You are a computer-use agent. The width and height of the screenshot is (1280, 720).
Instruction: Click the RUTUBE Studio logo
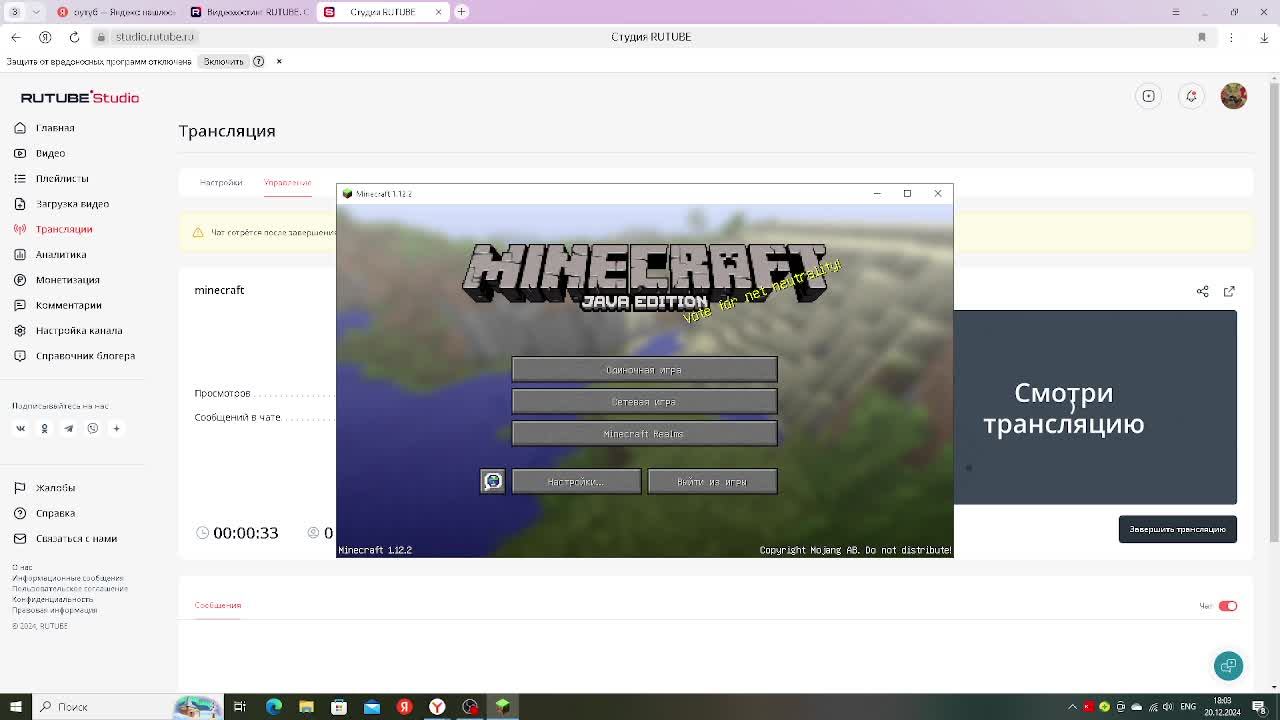[x=80, y=97]
